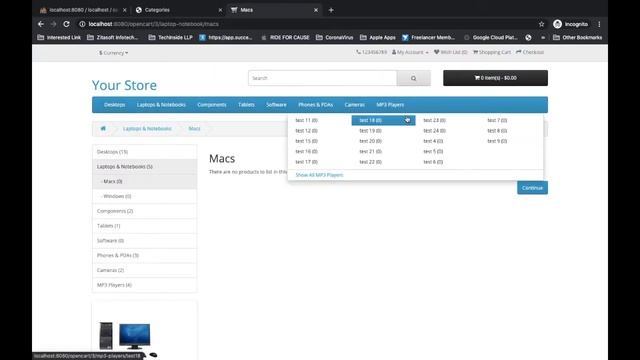Click the phone number 123456789

tap(371, 52)
